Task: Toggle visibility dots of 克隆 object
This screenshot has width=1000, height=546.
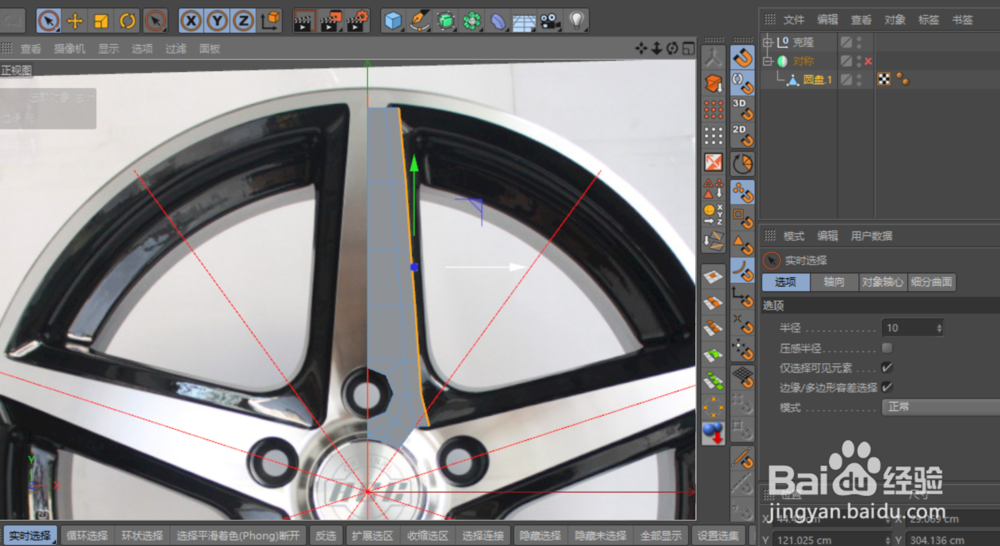Action: [x=859, y=42]
